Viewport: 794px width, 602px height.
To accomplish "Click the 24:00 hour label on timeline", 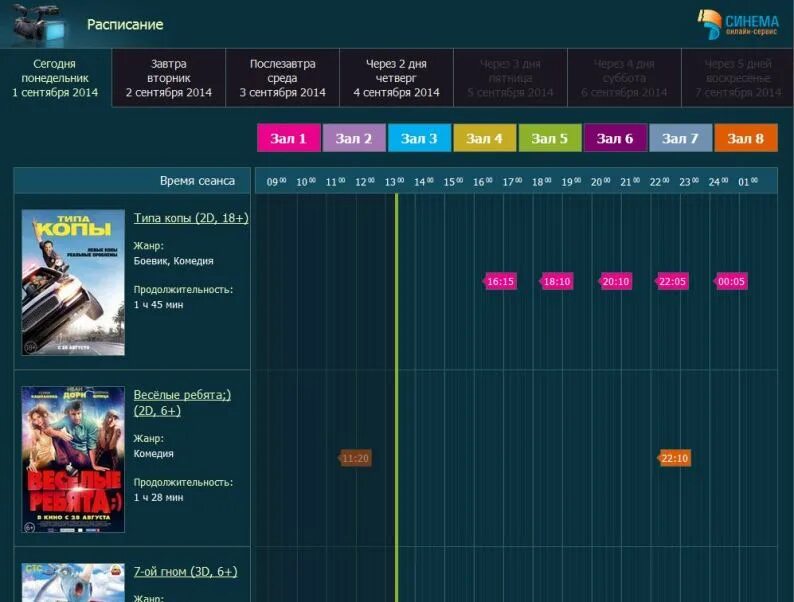I will pos(718,181).
